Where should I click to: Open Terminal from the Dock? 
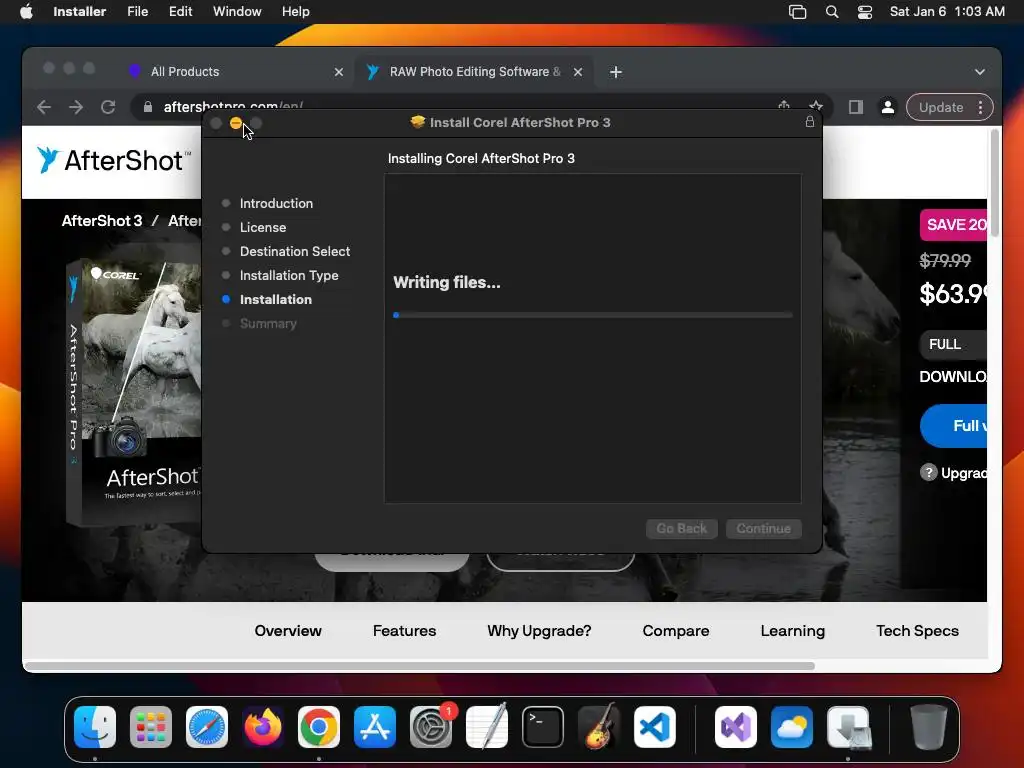coord(543,727)
